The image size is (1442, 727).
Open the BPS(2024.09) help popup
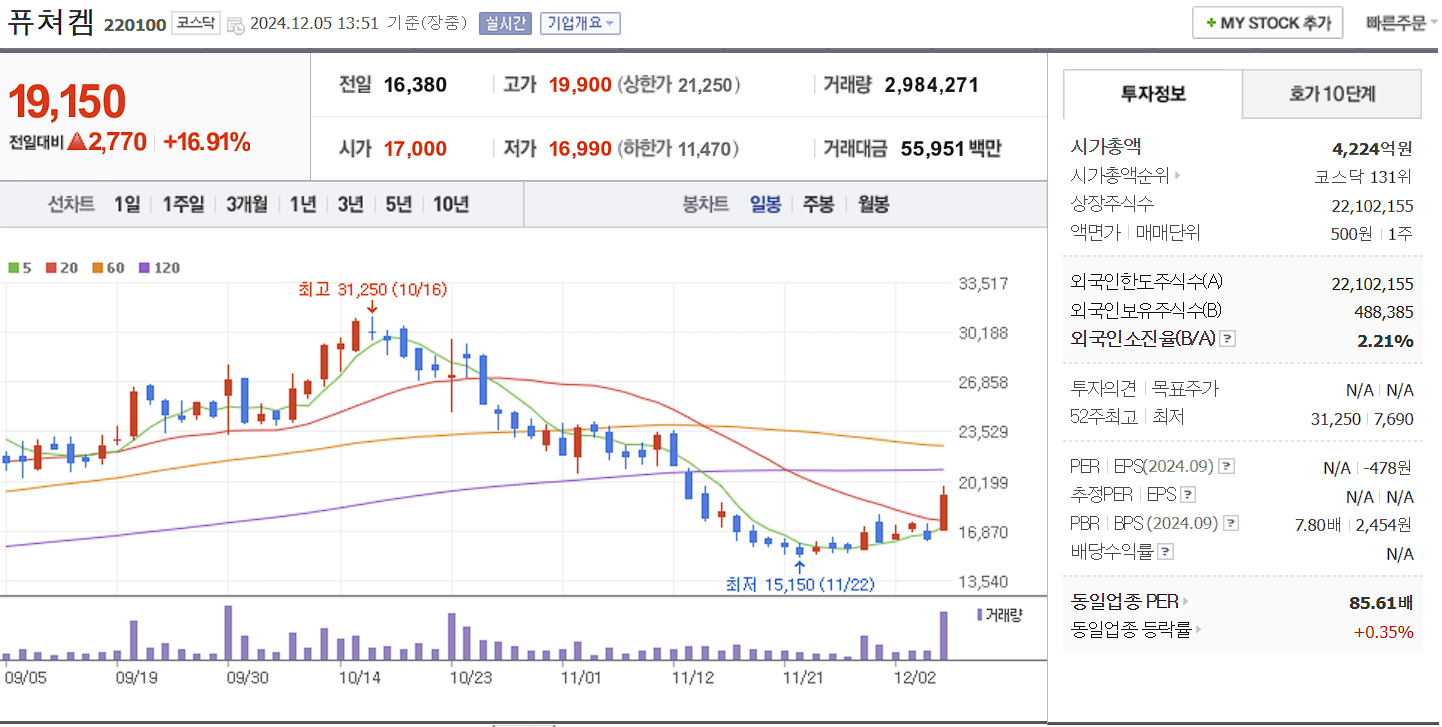coord(1230,522)
